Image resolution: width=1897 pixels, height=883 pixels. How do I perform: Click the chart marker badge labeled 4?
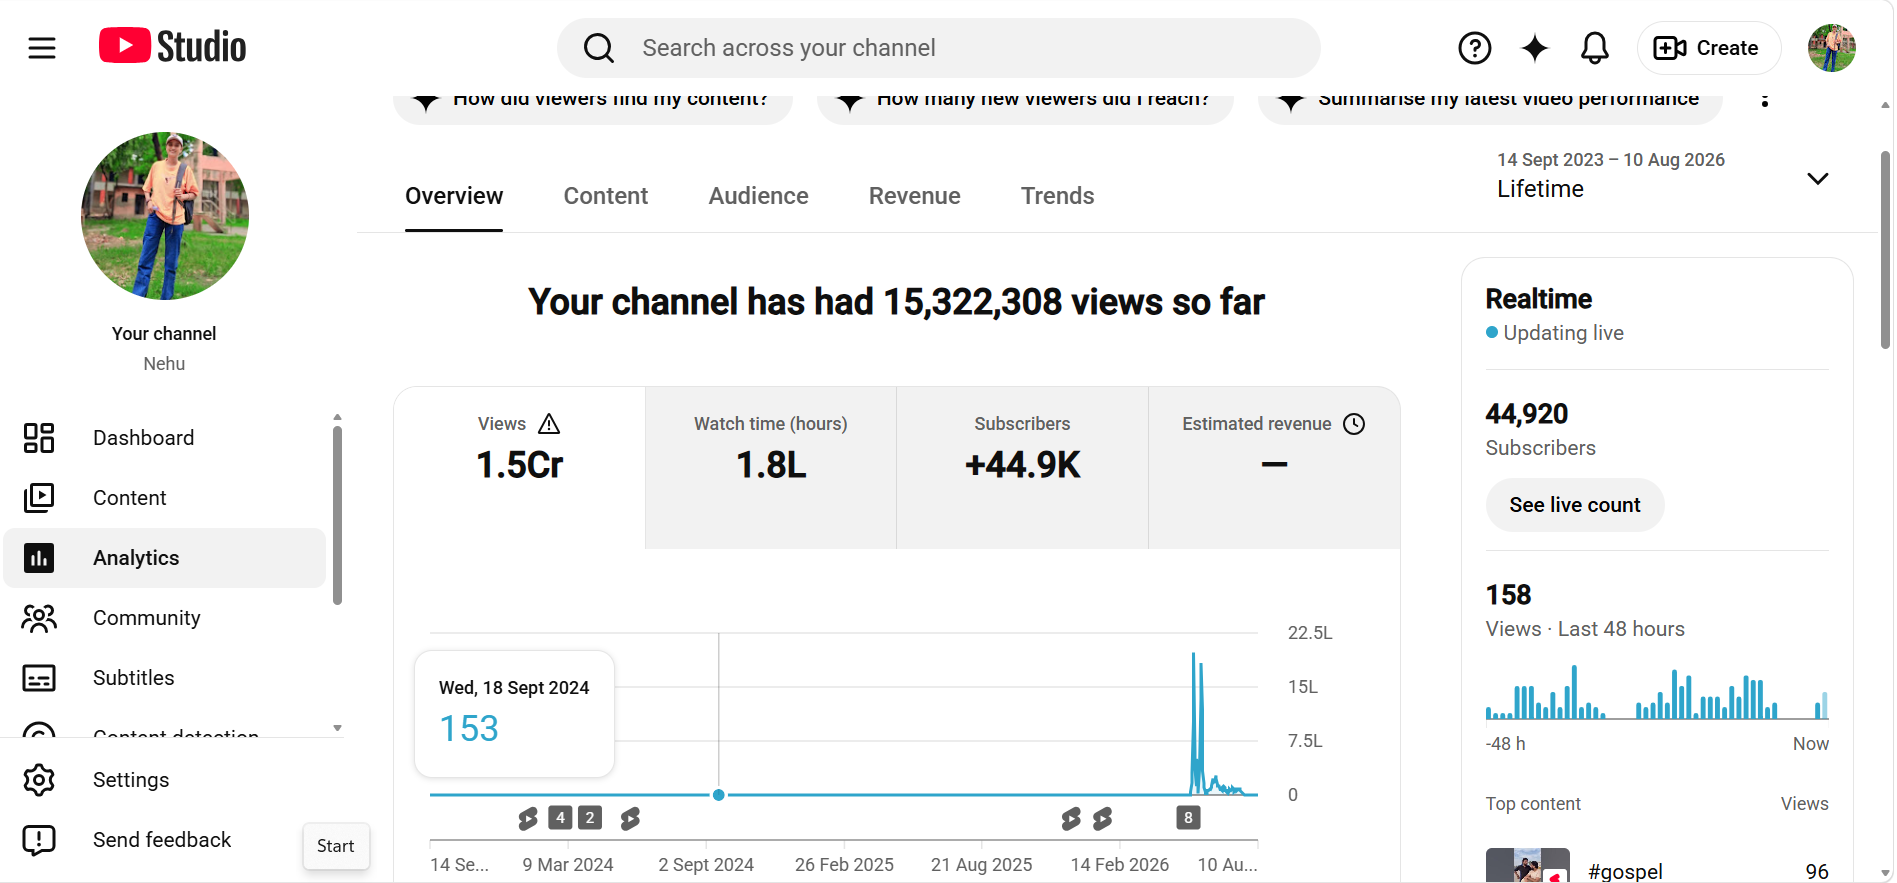560,818
